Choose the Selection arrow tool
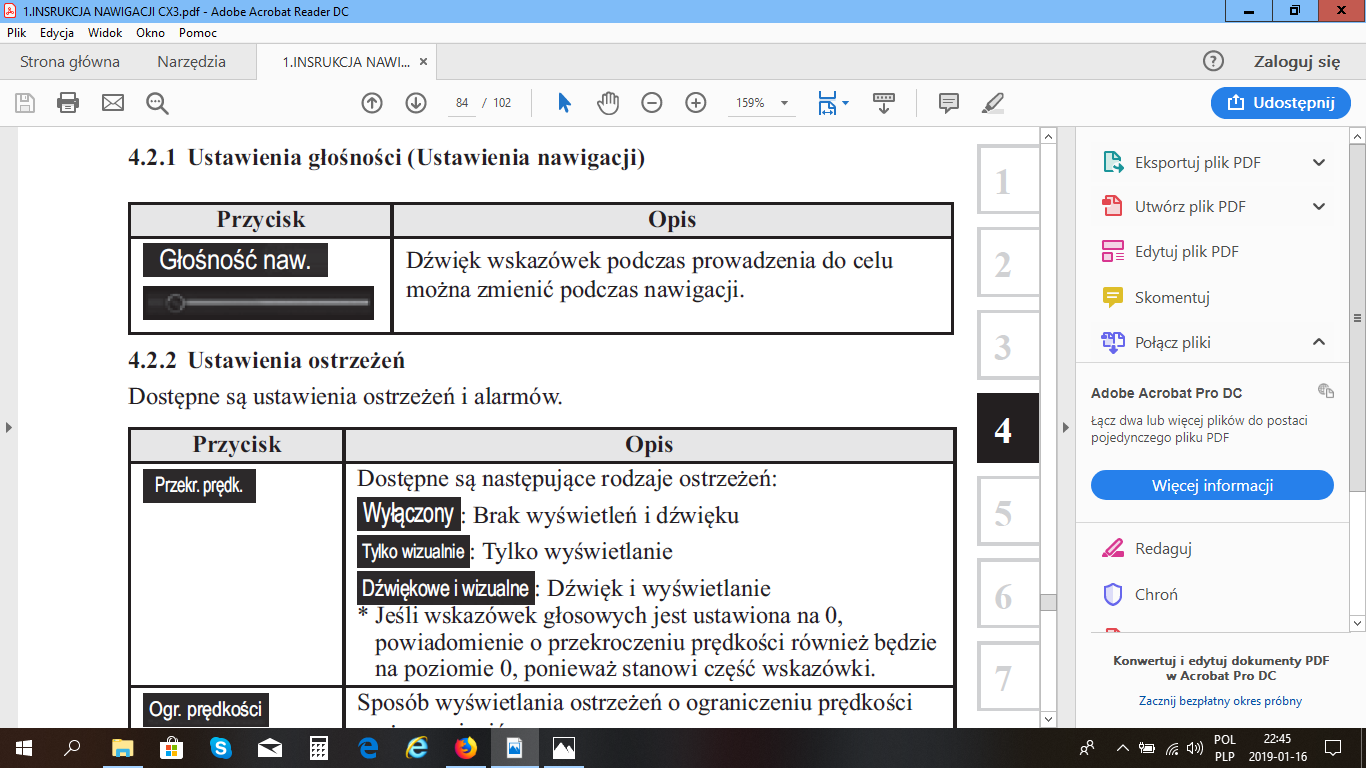The height and width of the screenshot is (768, 1366). pyautogui.click(x=564, y=103)
